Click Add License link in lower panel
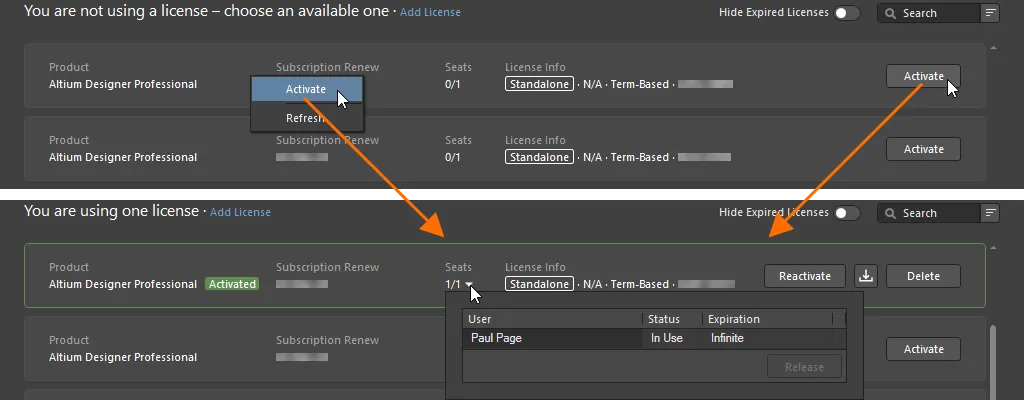The image size is (1024, 400). [x=240, y=212]
